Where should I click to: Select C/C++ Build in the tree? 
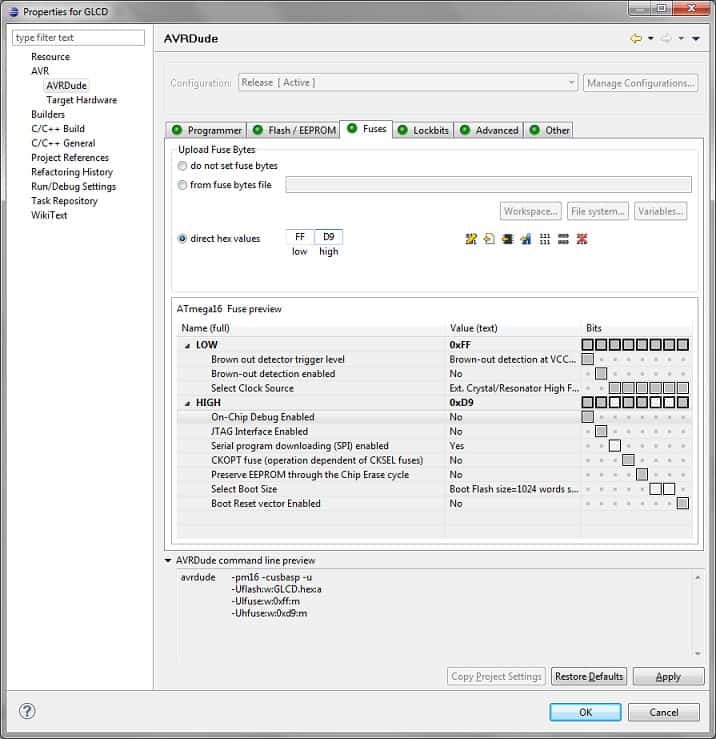click(x=58, y=129)
